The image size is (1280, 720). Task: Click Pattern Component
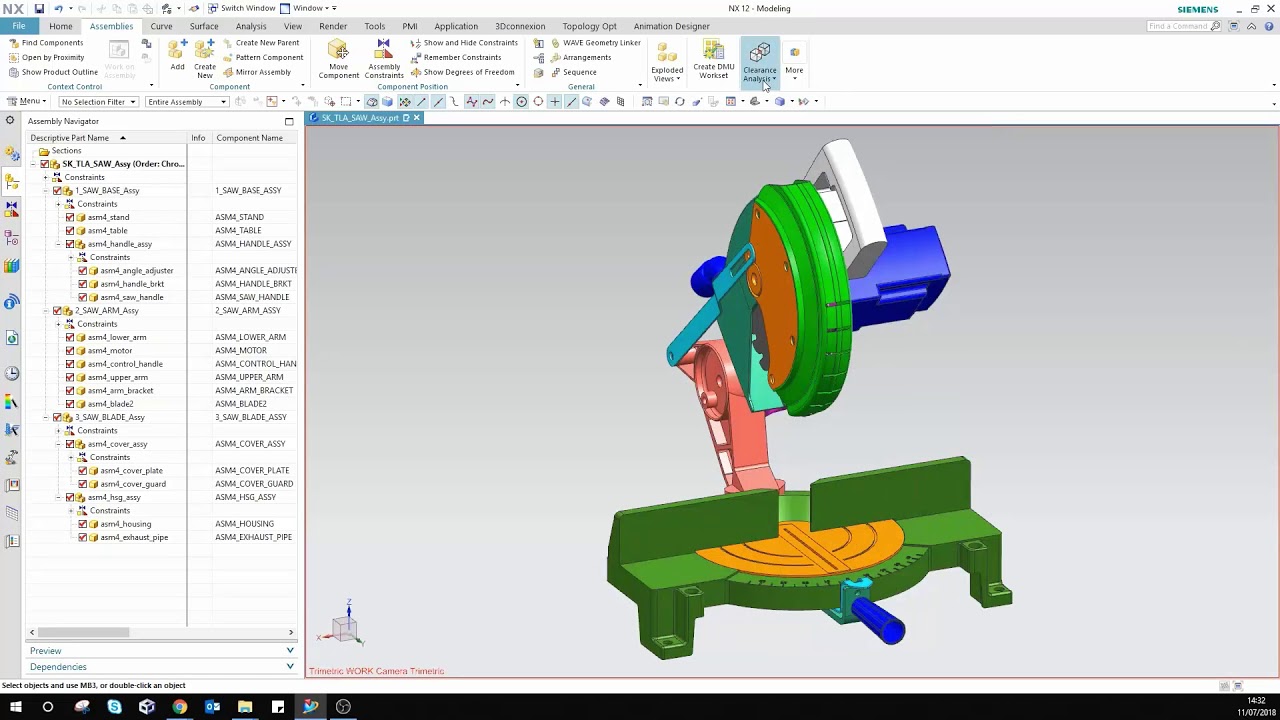(x=262, y=57)
